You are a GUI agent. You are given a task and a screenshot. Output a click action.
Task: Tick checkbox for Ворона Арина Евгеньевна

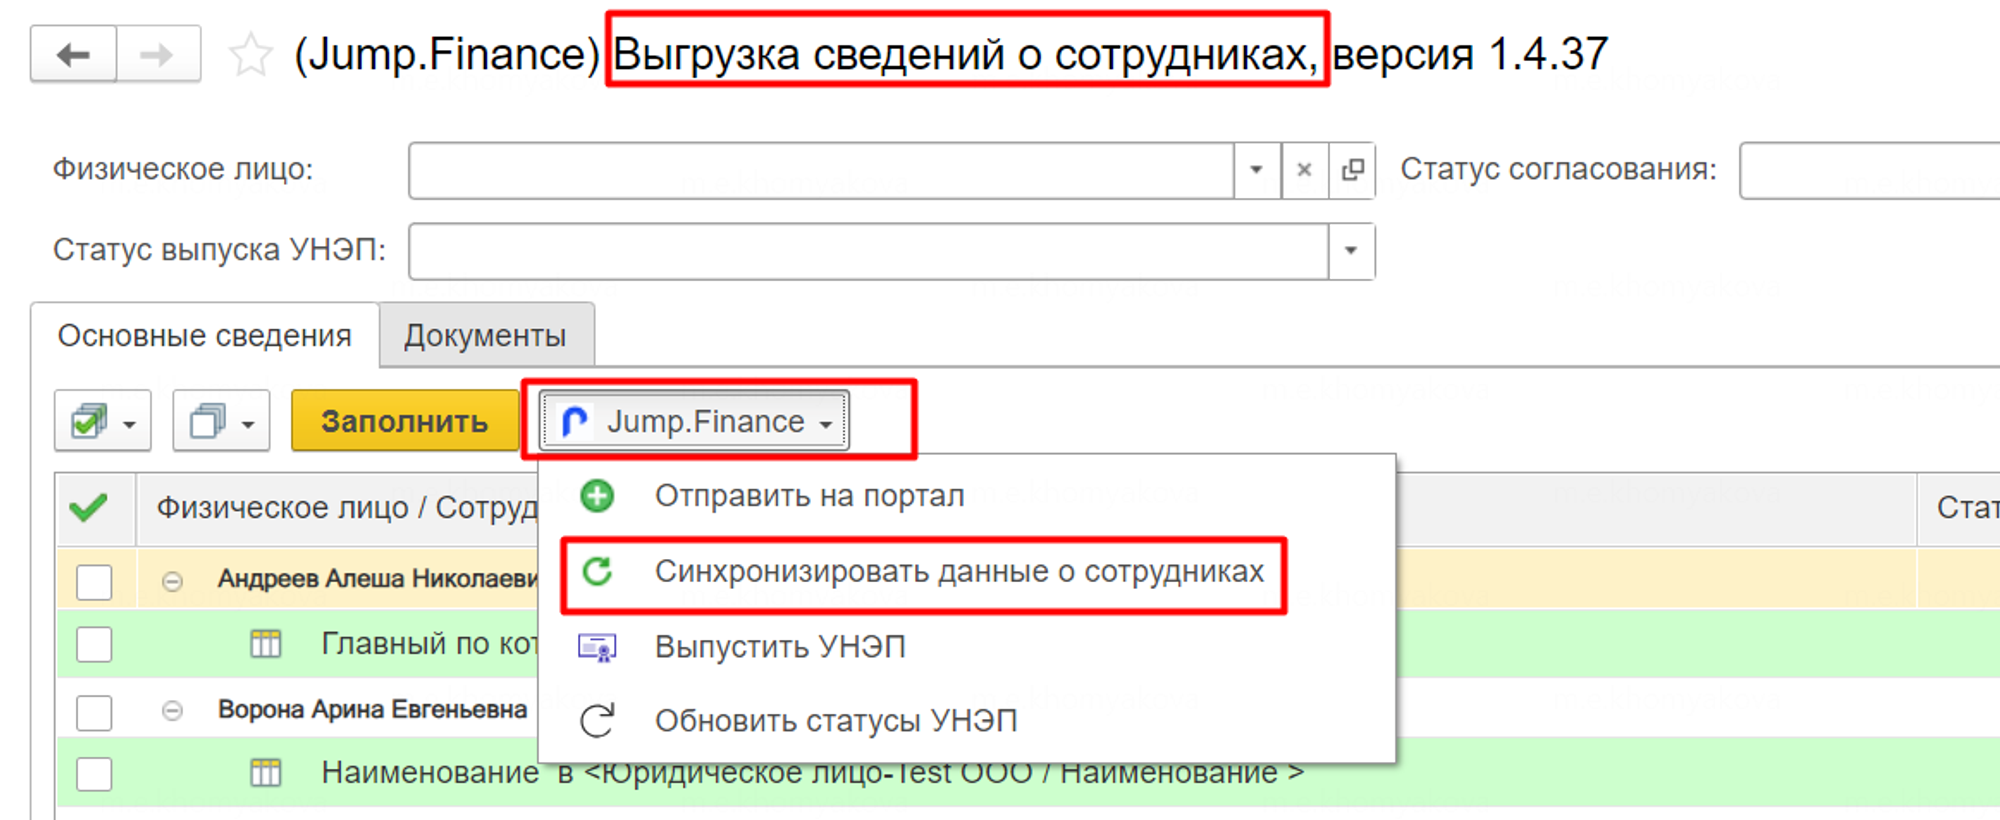(x=94, y=712)
